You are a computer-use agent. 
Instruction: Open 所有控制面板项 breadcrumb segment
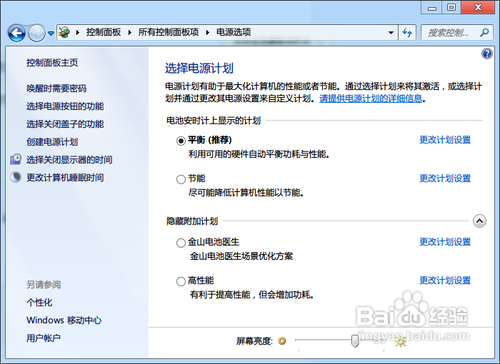pyautogui.click(x=168, y=32)
